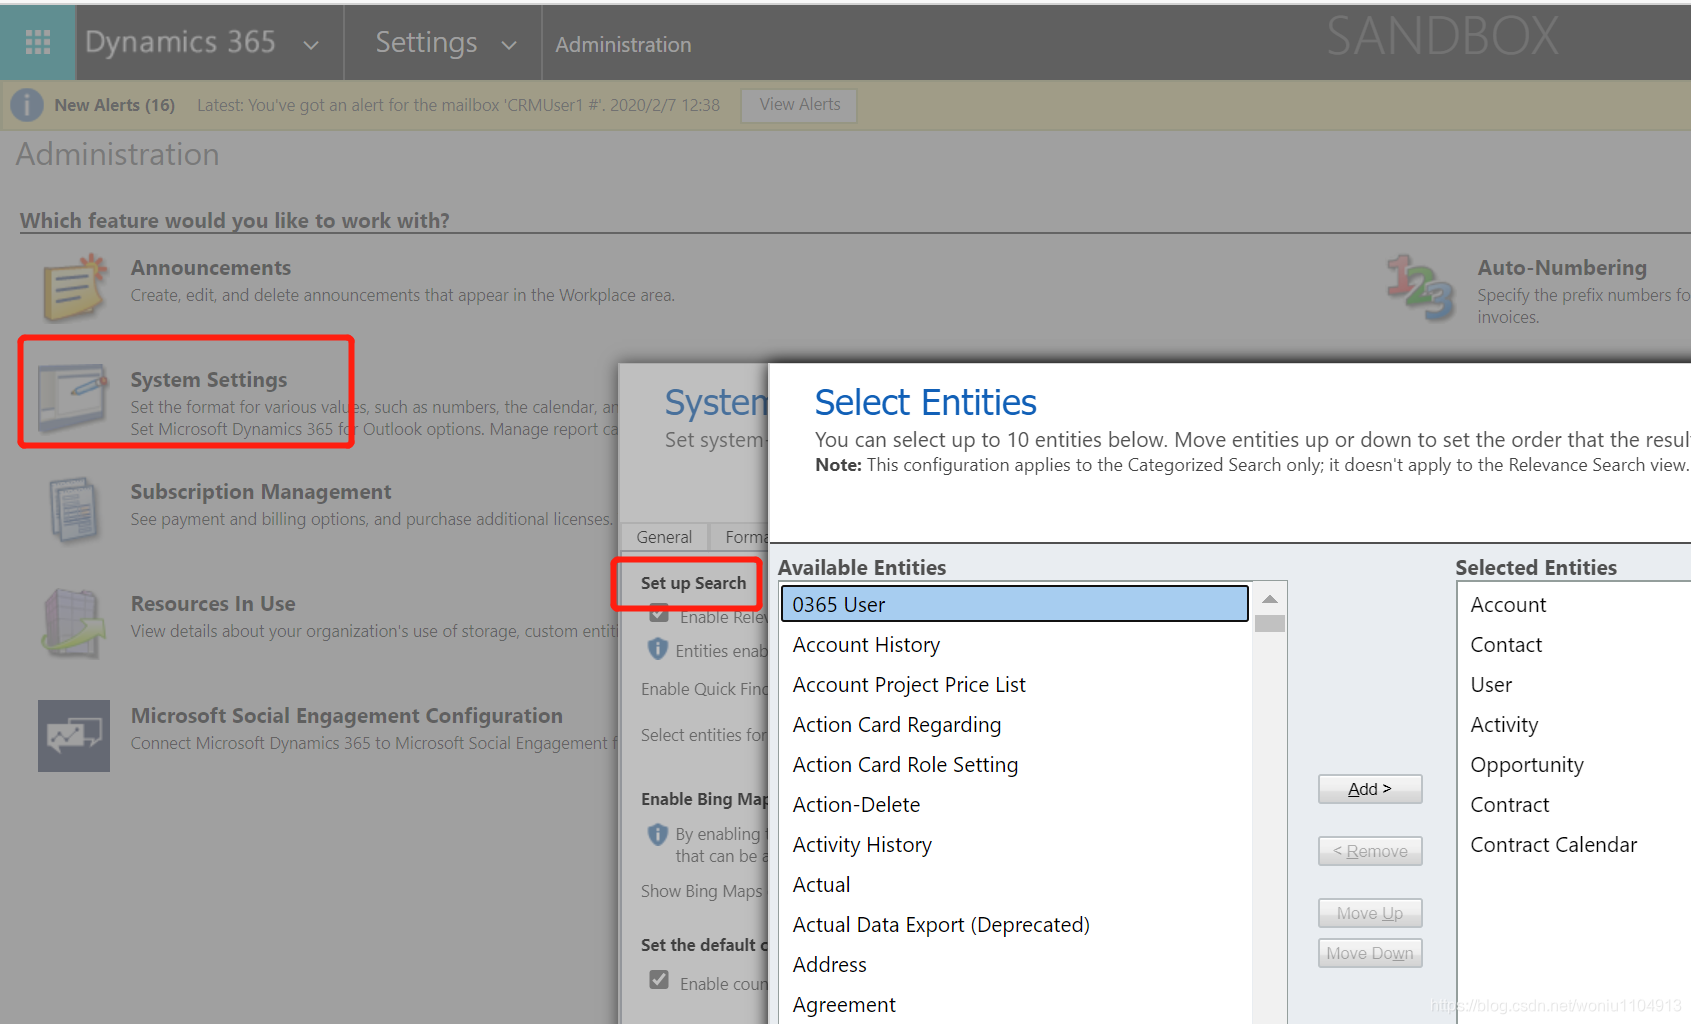Open the Auto-Numbering link

tap(1562, 268)
